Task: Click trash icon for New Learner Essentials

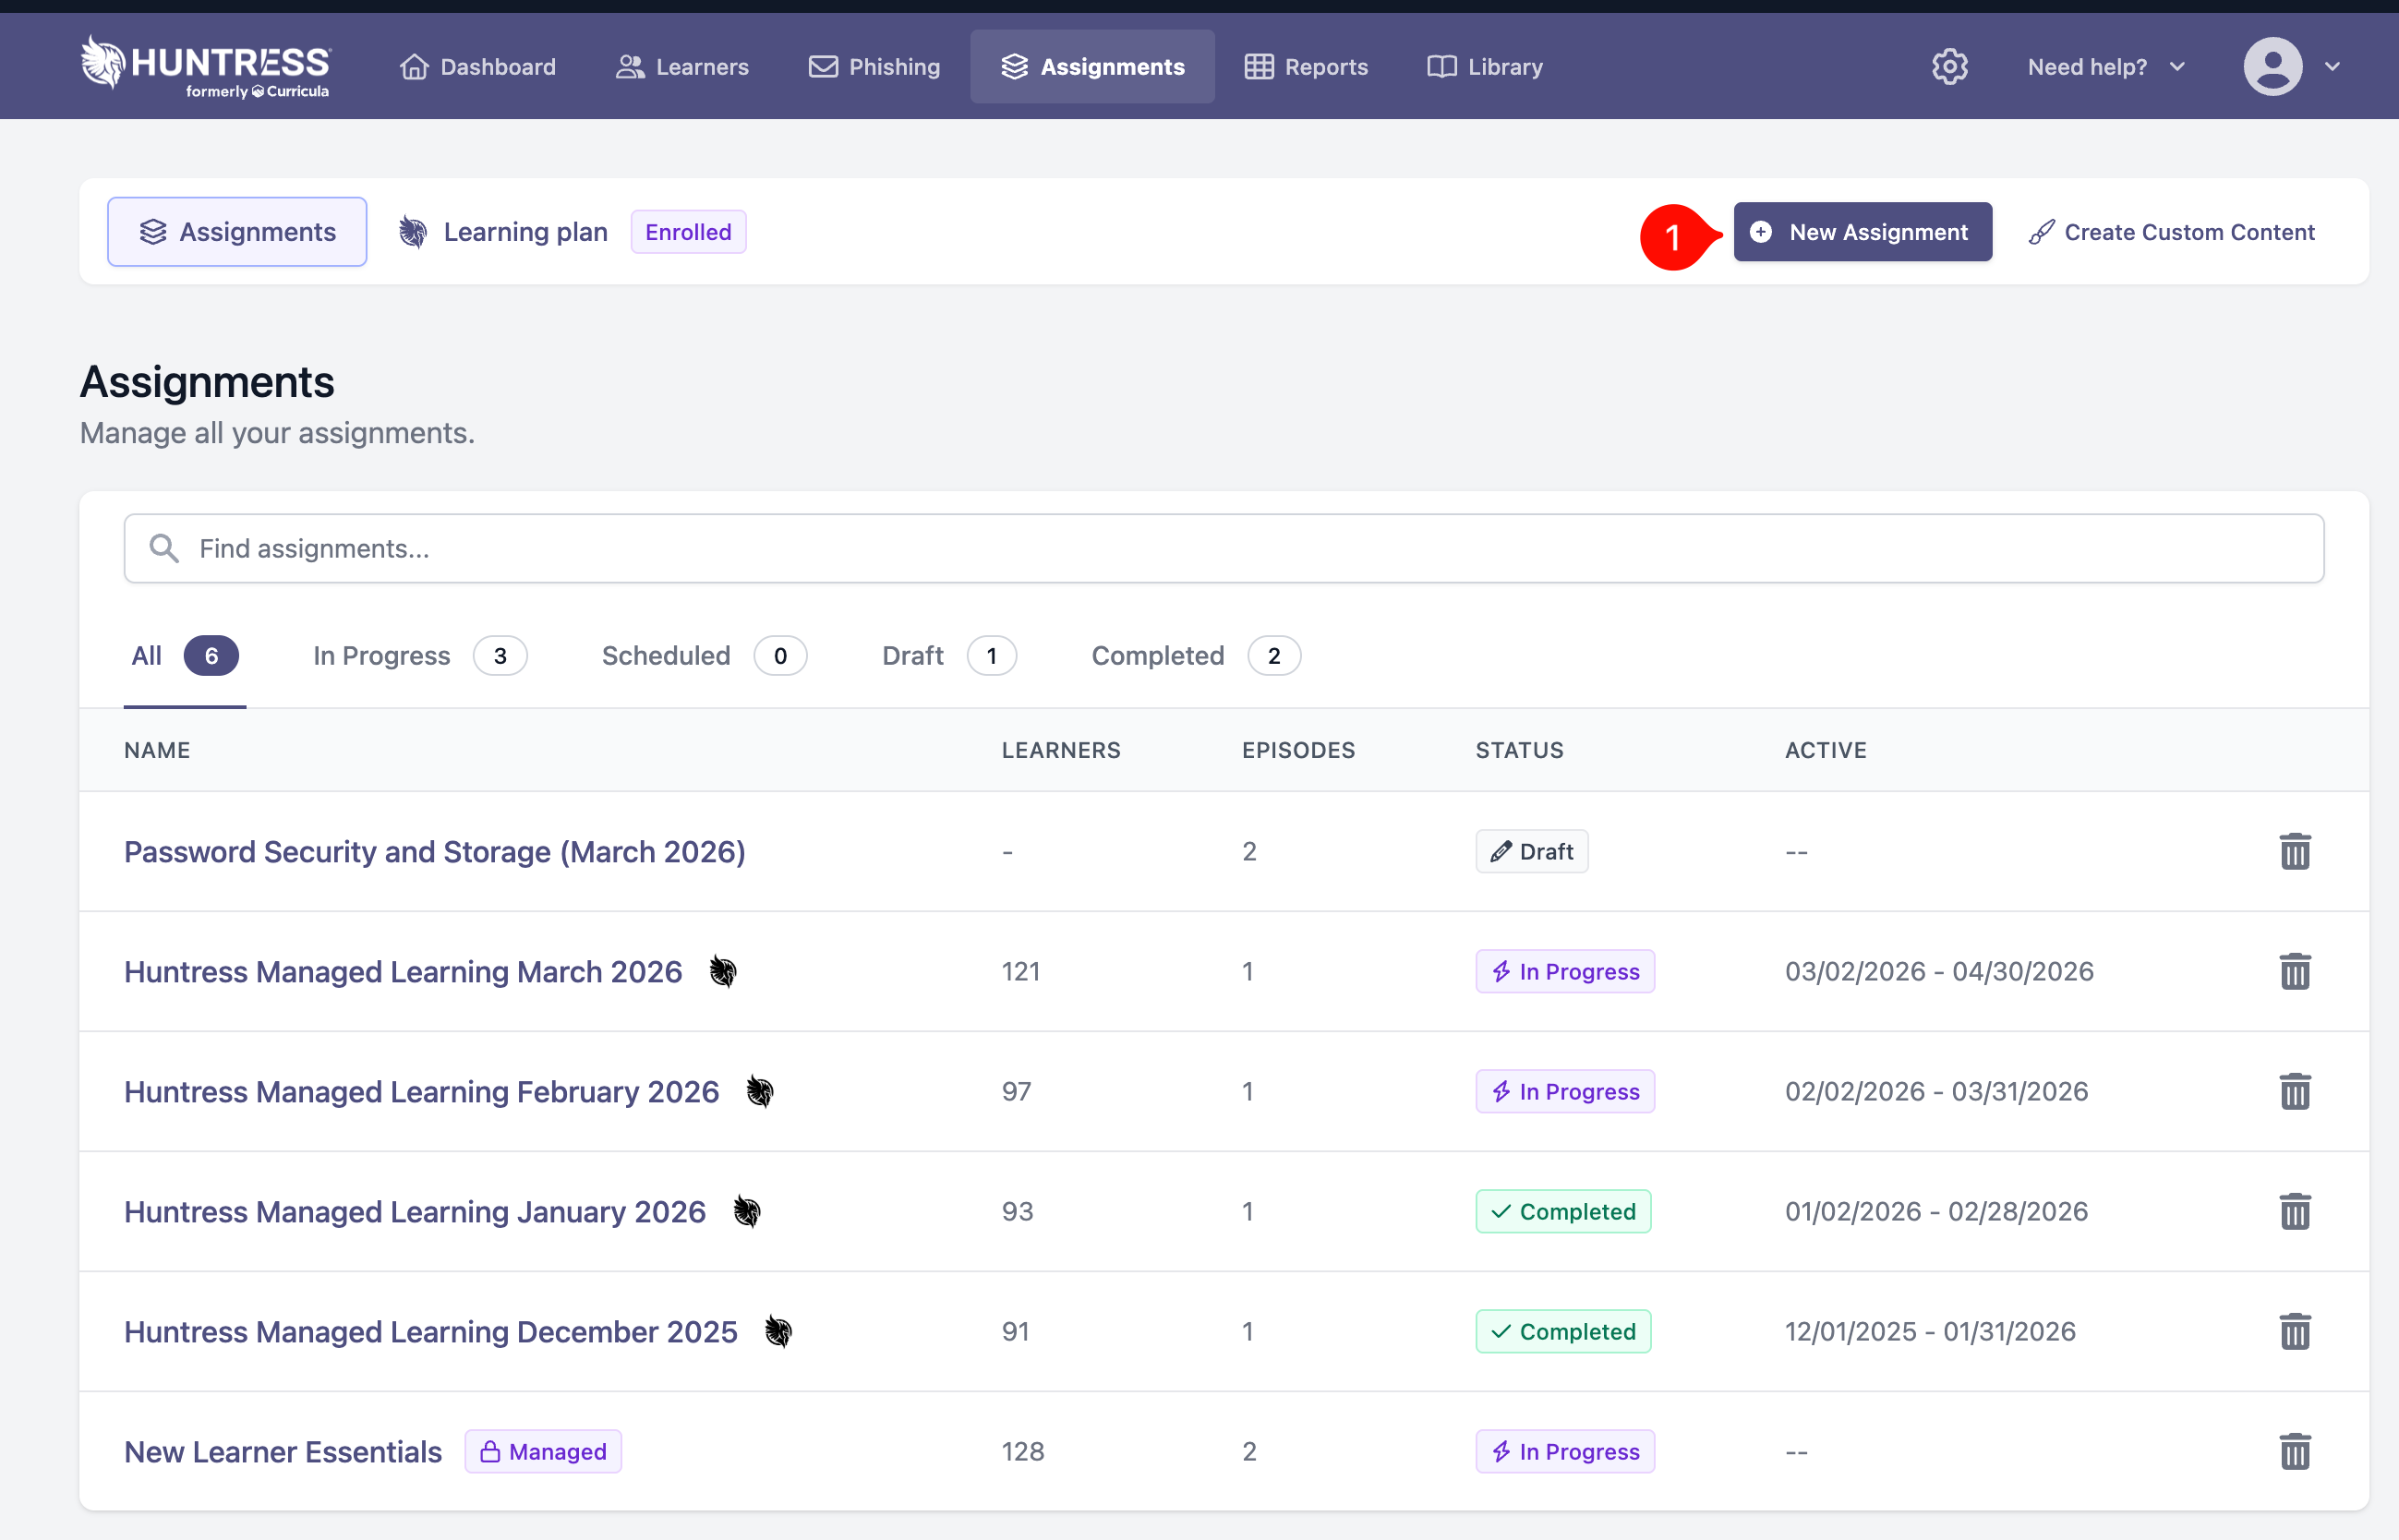Action: 2294,1451
